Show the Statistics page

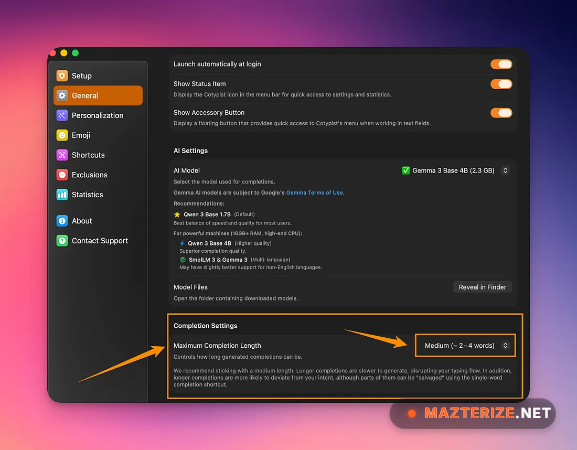(98, 194)
